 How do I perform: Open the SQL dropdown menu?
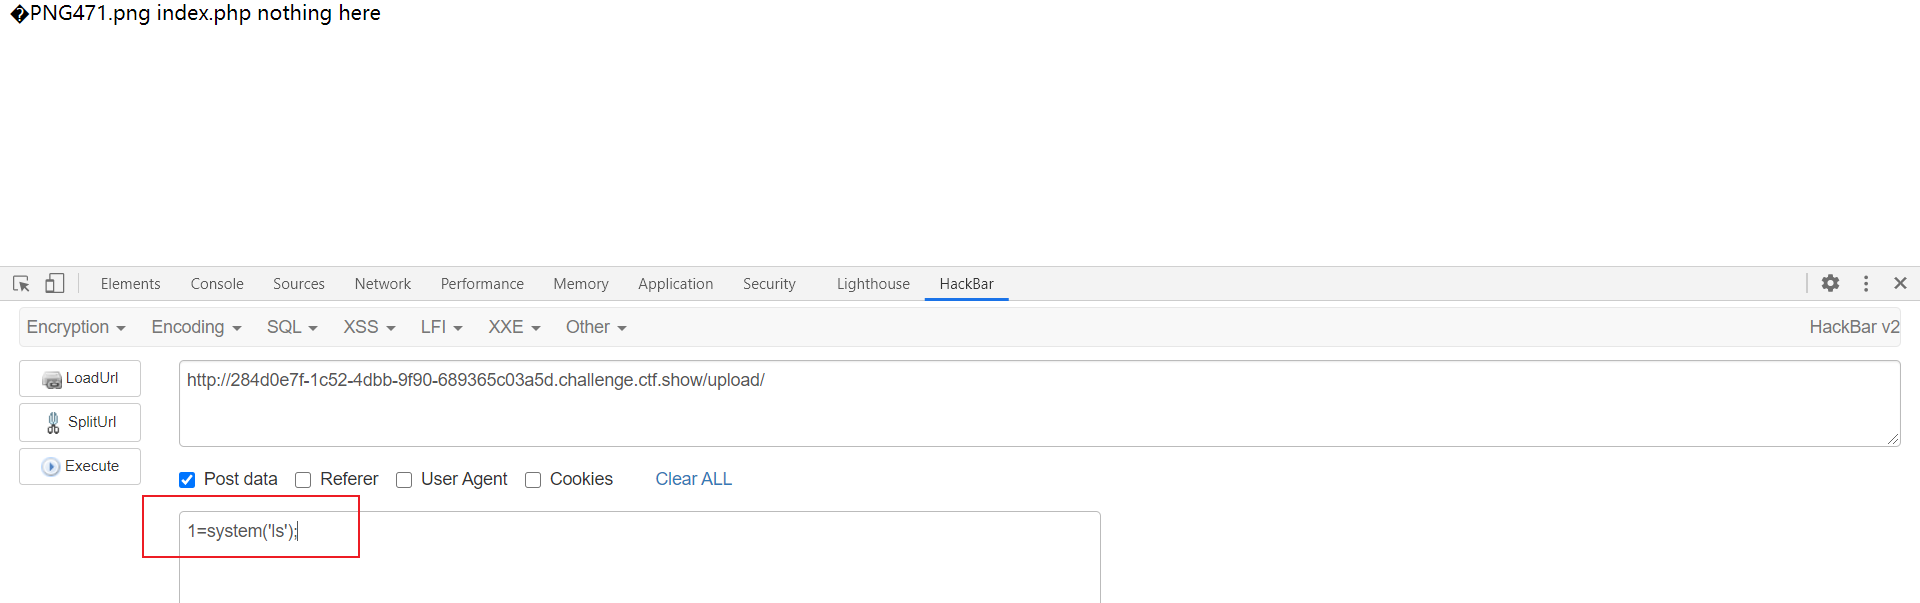pyautogui.click(x=292, y=327)
